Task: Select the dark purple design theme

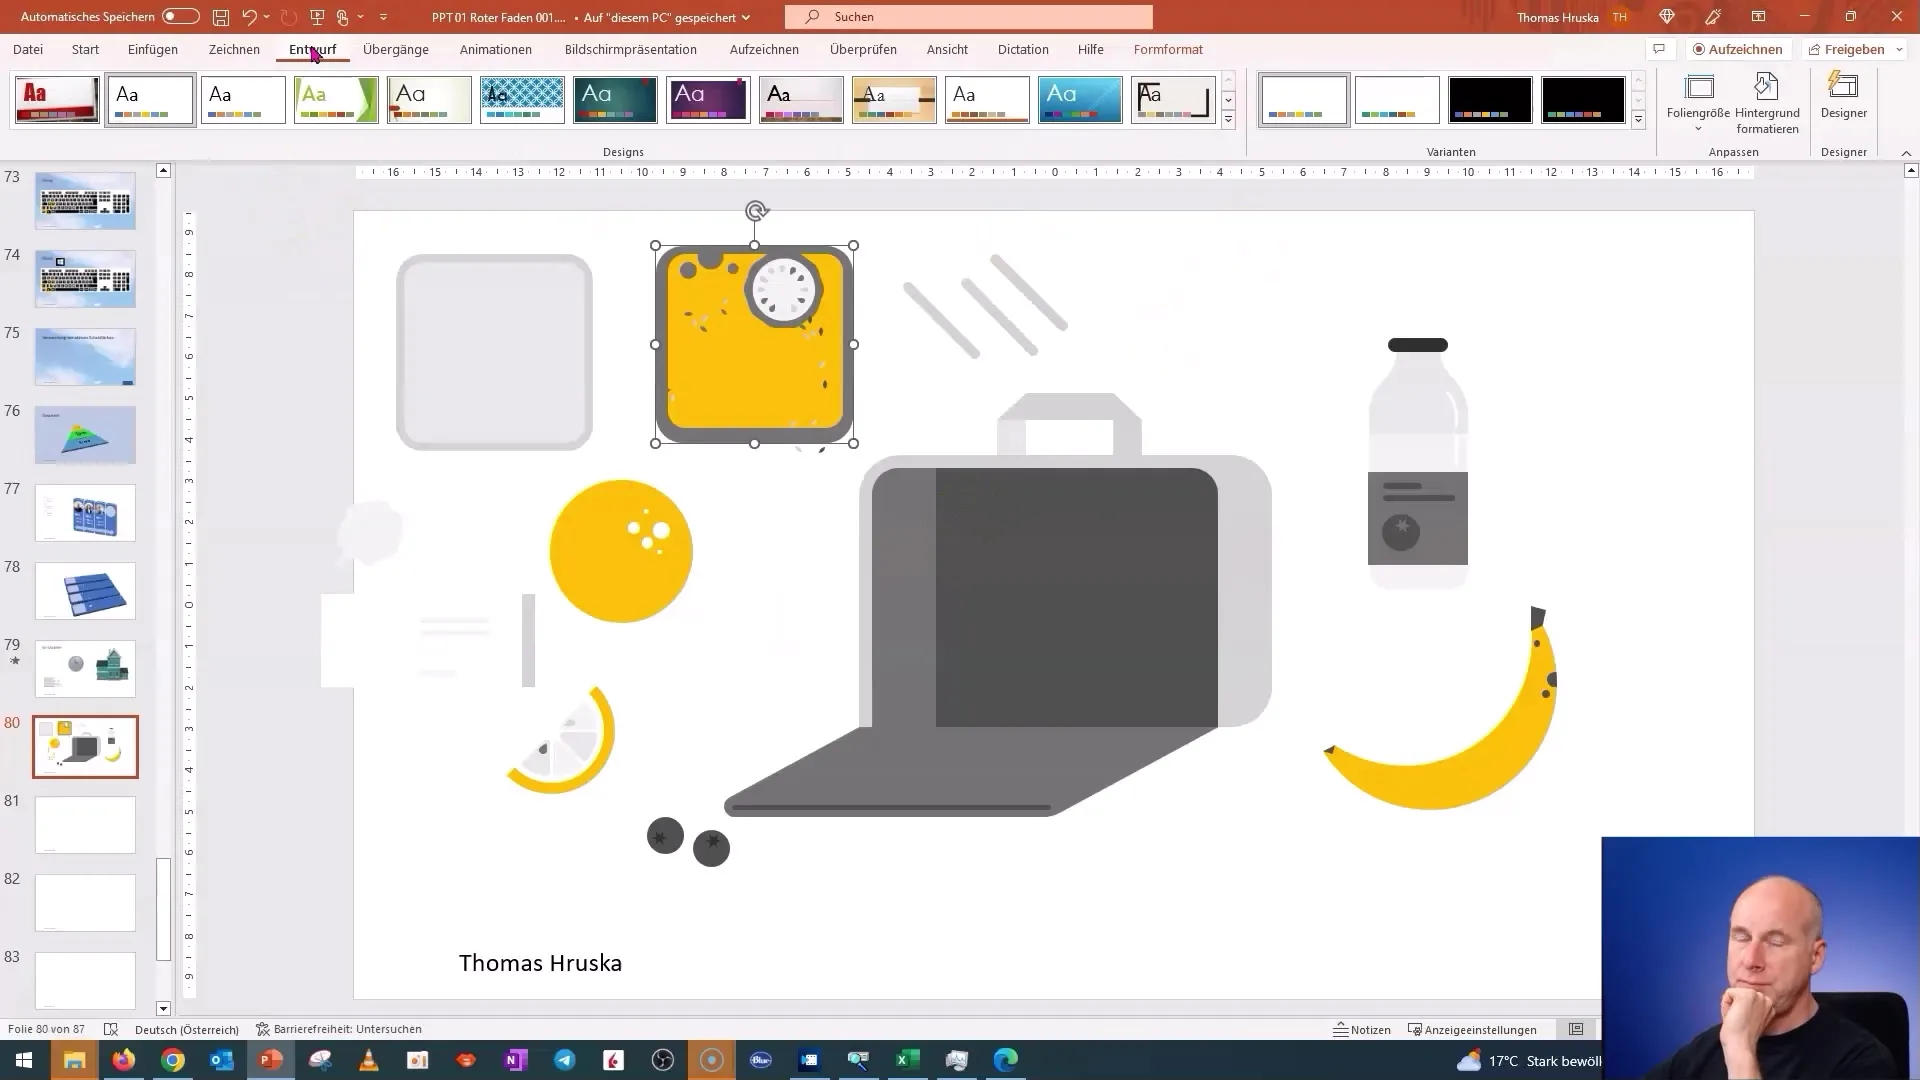Action: click(x=708, y=100)
